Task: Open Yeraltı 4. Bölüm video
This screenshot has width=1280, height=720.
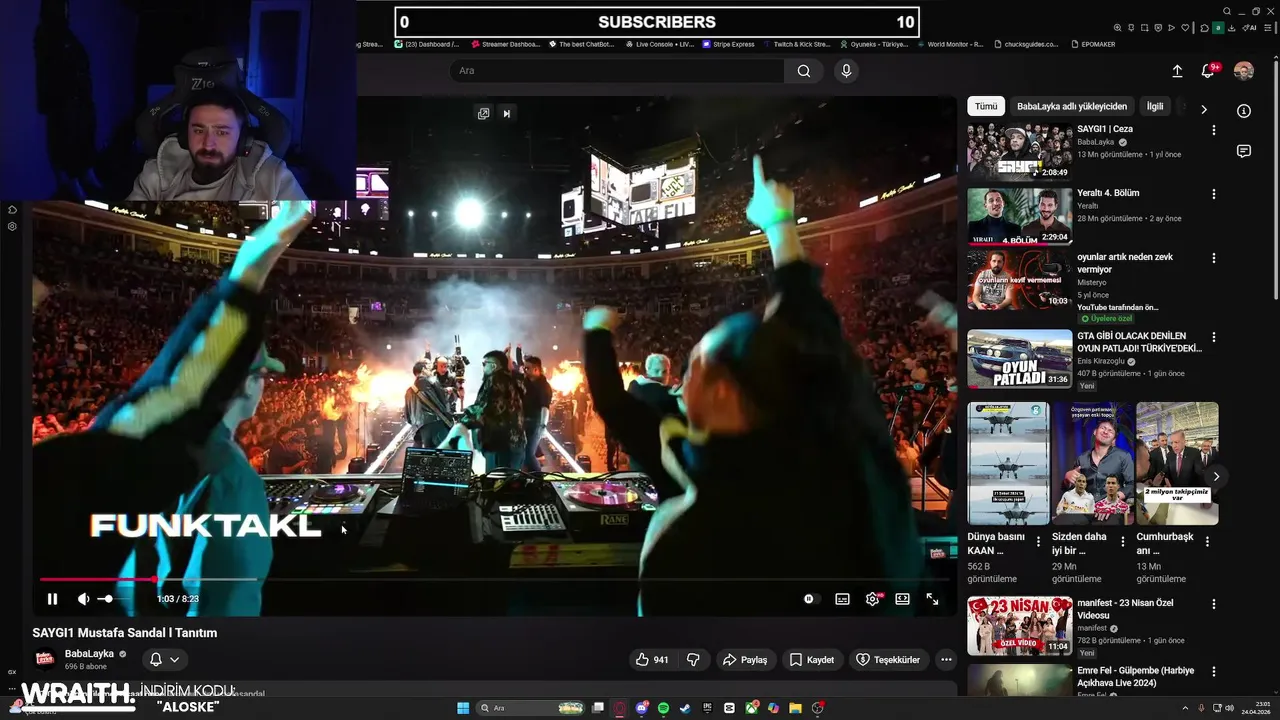Action: pyautogui.click(x=1019, y=216)
